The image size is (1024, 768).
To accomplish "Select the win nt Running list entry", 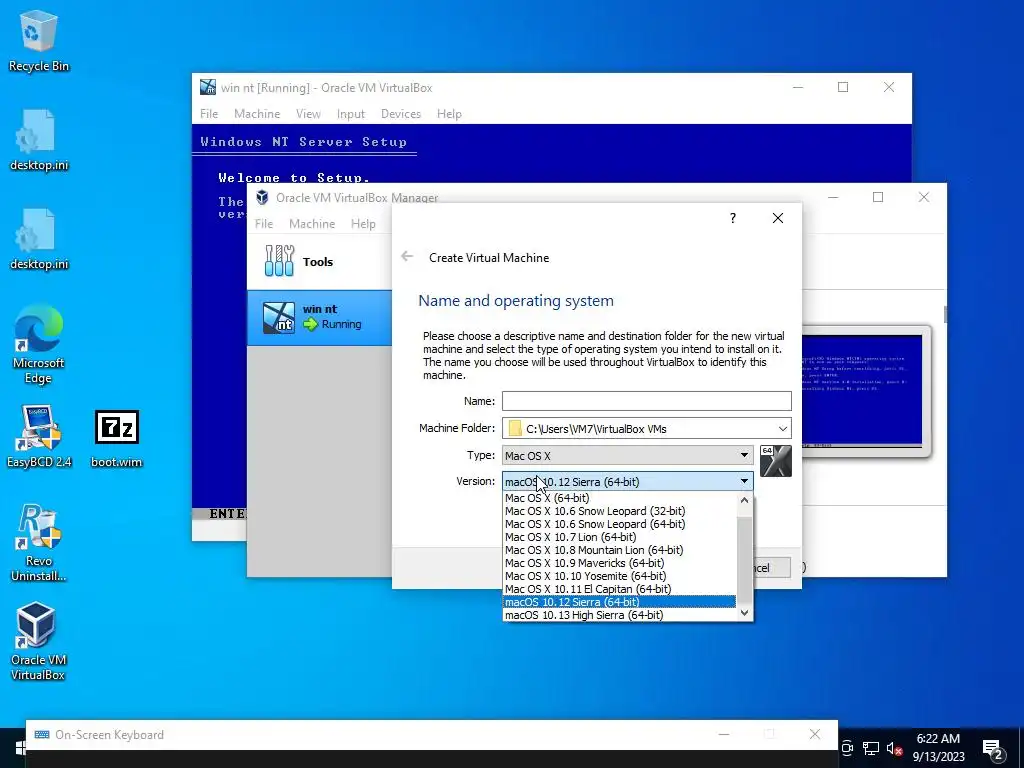I will 319,317.
